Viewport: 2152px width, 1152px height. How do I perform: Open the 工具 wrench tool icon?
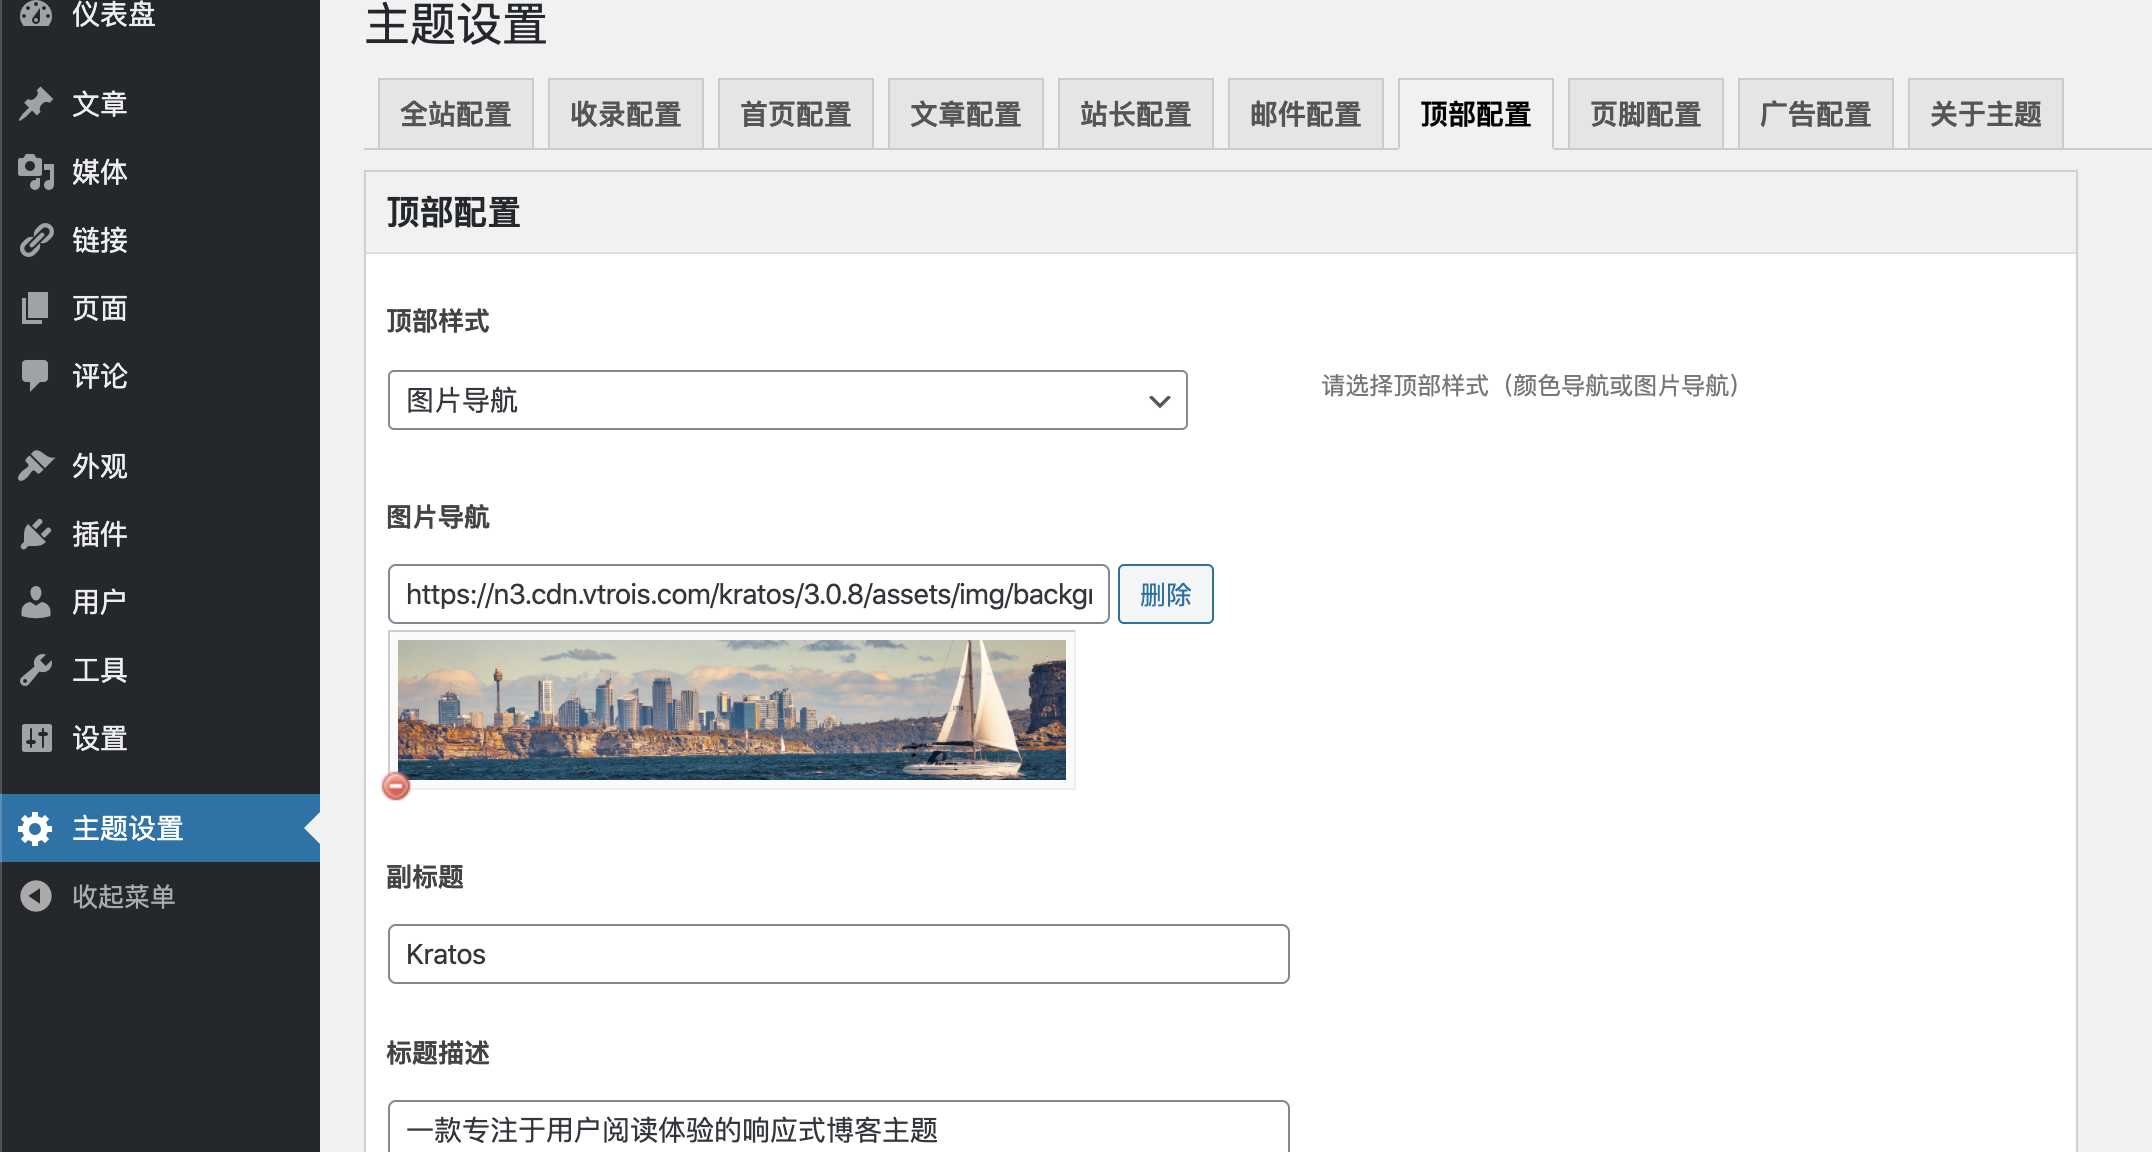[x=37, y=670]
